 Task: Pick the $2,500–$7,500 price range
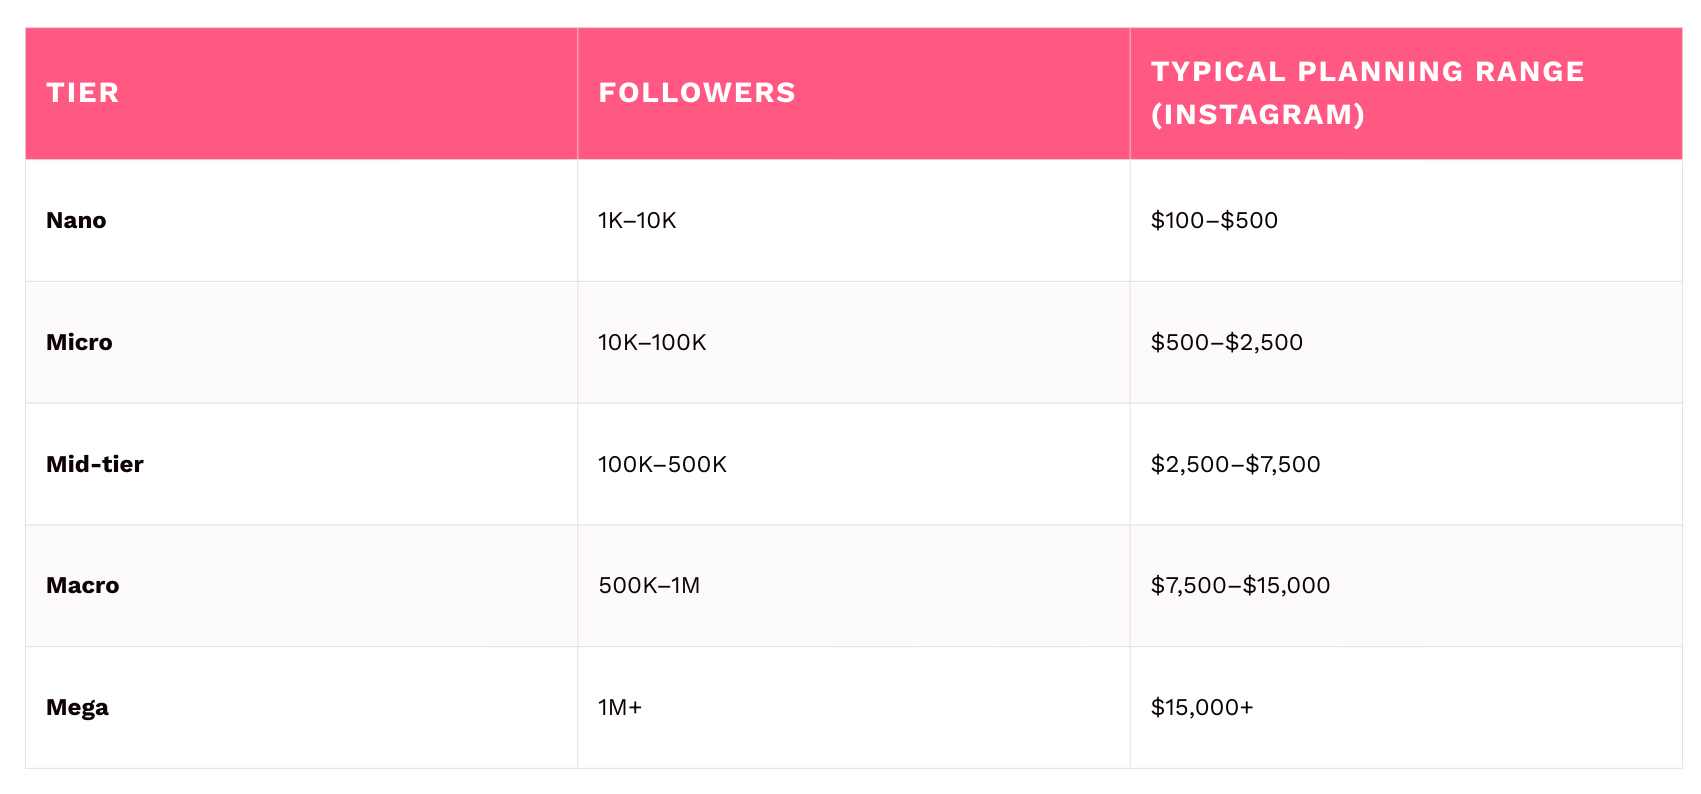(x=1235, y=464)
